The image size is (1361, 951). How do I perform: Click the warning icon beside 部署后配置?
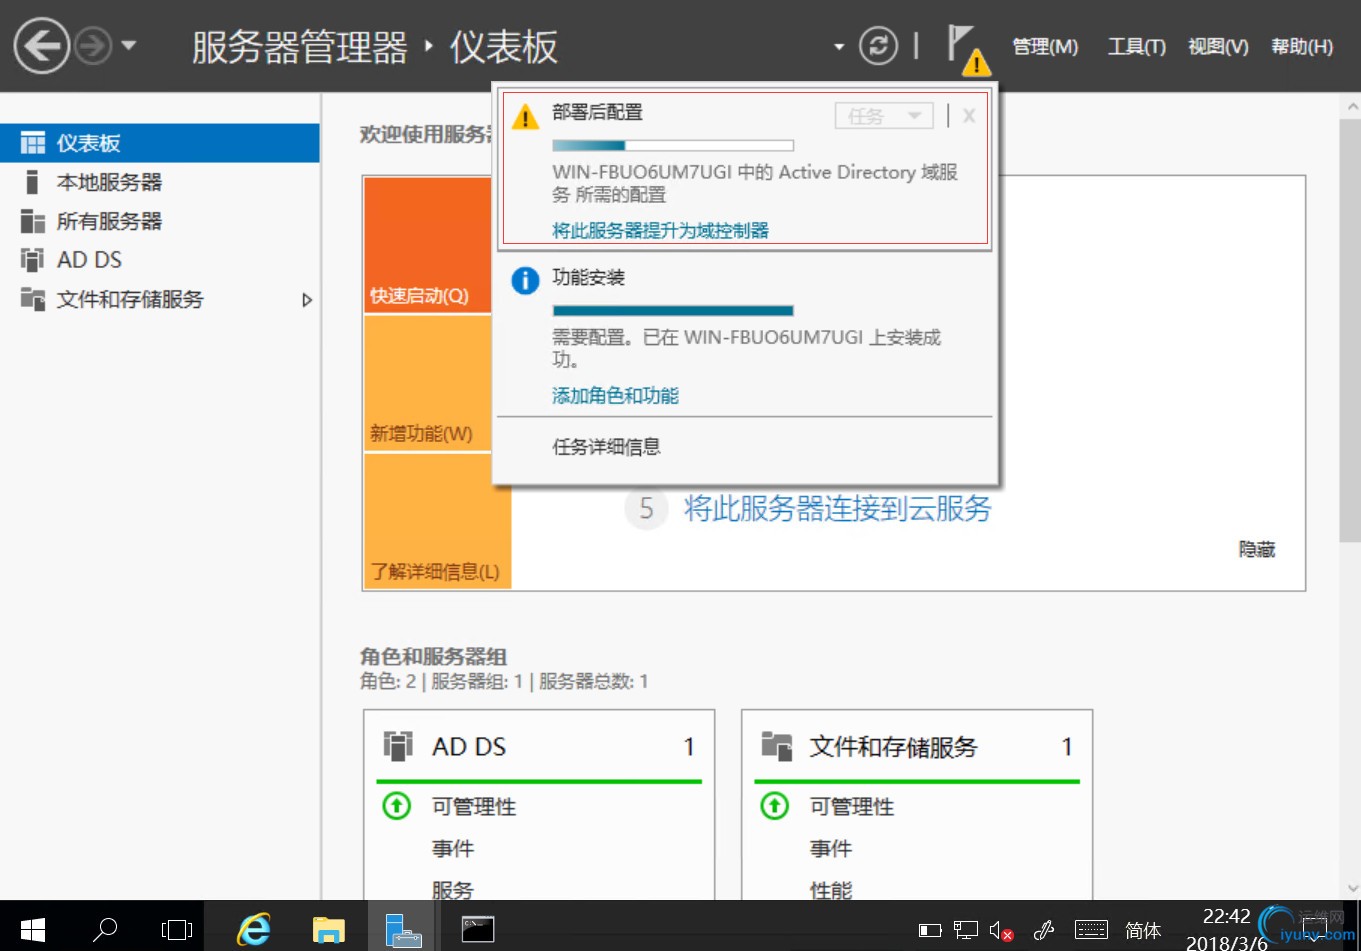pyautogui.click(x=525, y=118)
